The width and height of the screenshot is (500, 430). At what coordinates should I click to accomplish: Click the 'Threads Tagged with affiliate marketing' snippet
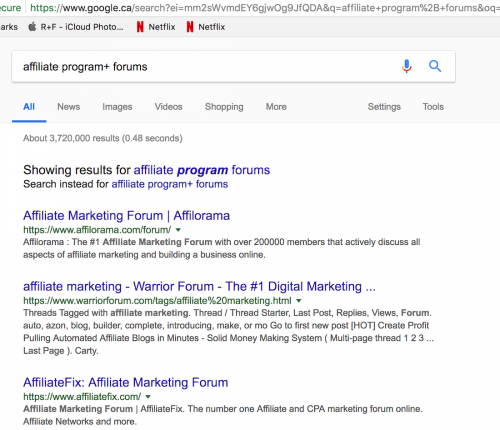[x=228, y=332]
